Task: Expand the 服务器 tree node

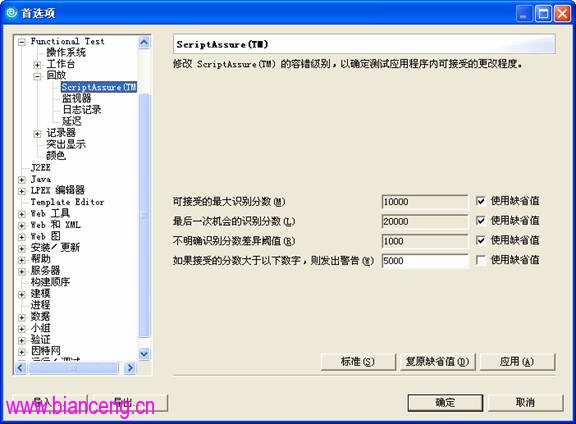Action: (x=22, y=271)
